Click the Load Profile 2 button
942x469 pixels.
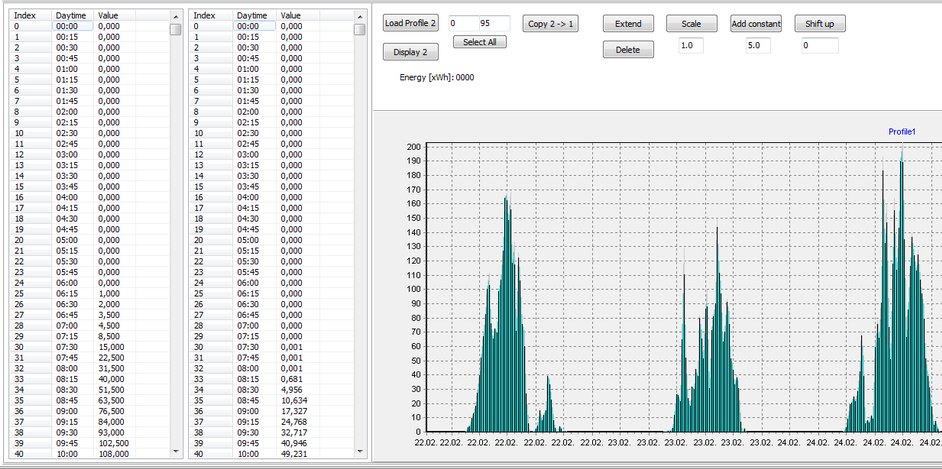coord(411,23)
